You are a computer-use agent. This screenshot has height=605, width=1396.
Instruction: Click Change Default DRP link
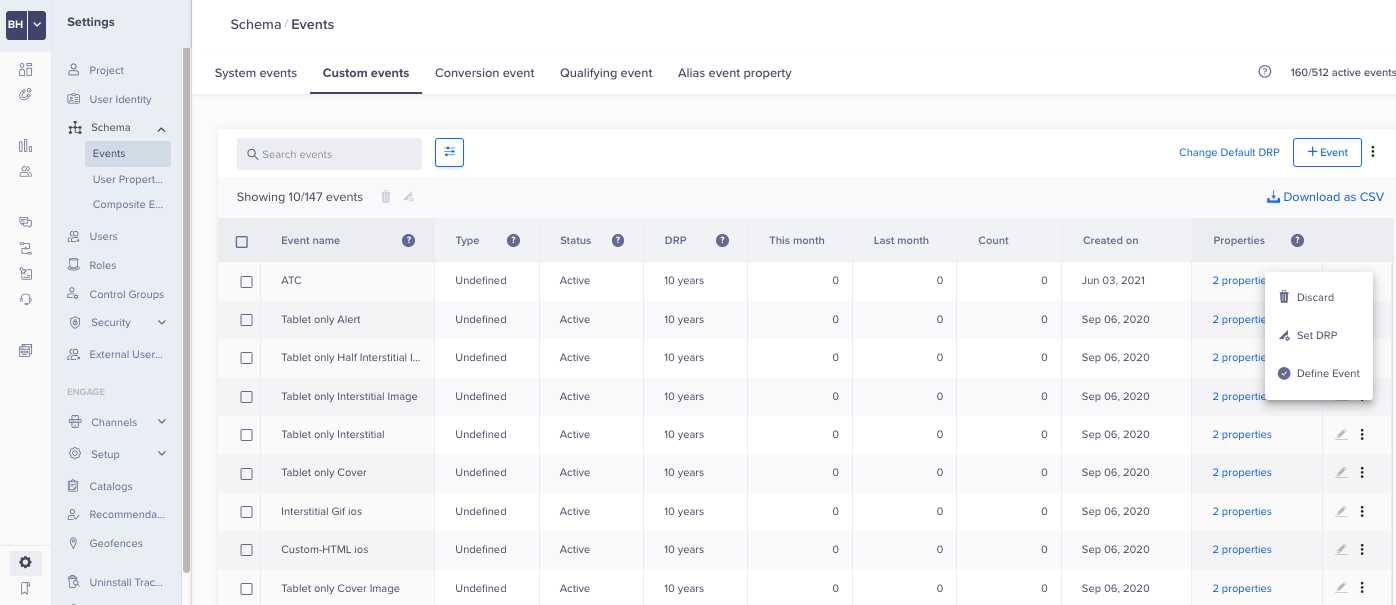(1229, 153)
